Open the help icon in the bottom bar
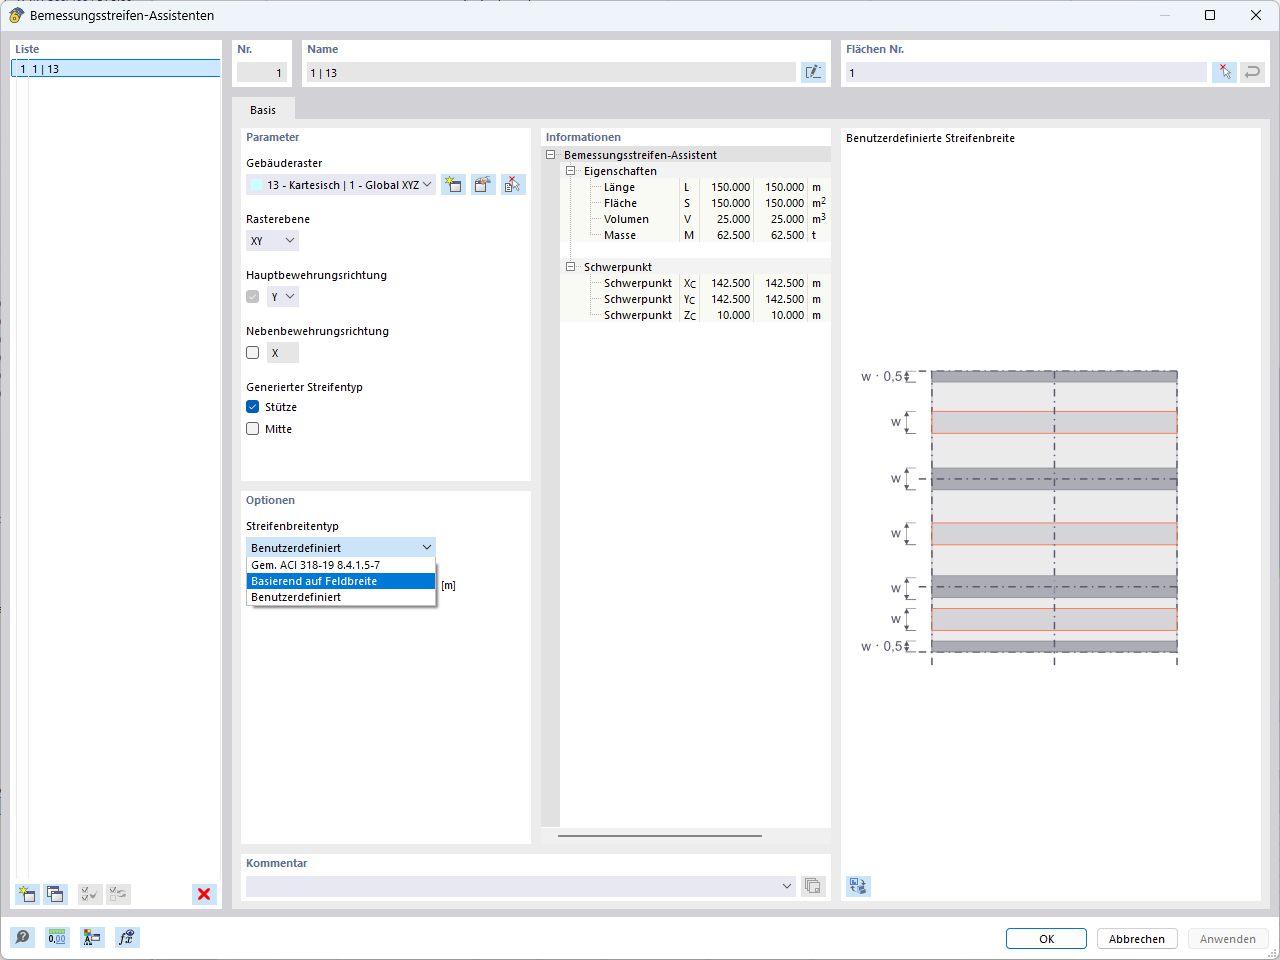This screenshot has width=1280, height=960. pyautogui.click(x=22, y=937)
